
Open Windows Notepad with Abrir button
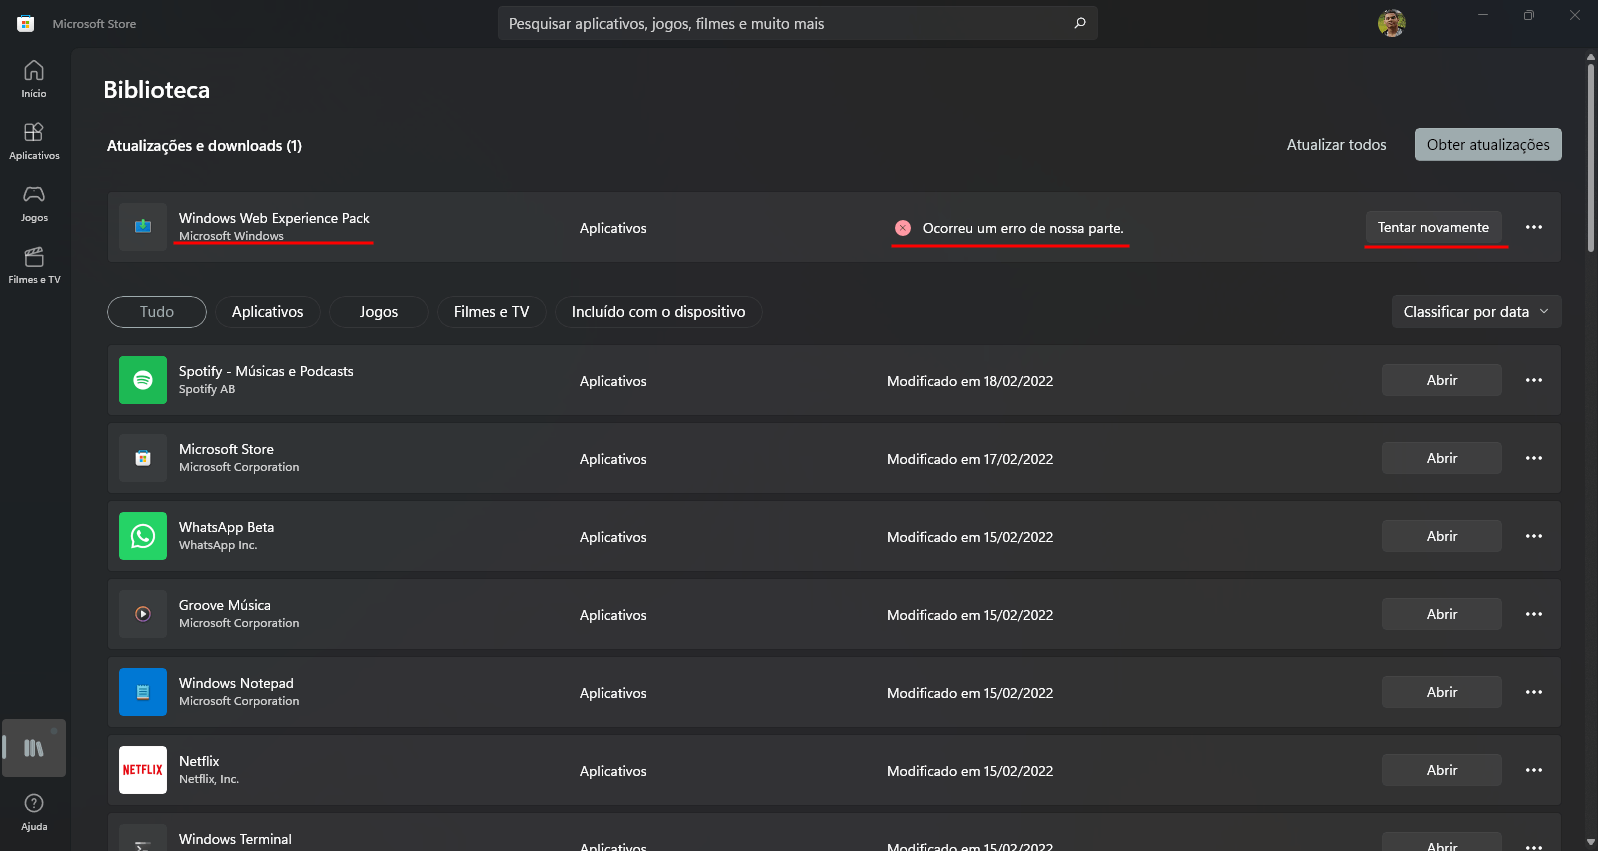pyautogui.click(x=1441, y=692)
